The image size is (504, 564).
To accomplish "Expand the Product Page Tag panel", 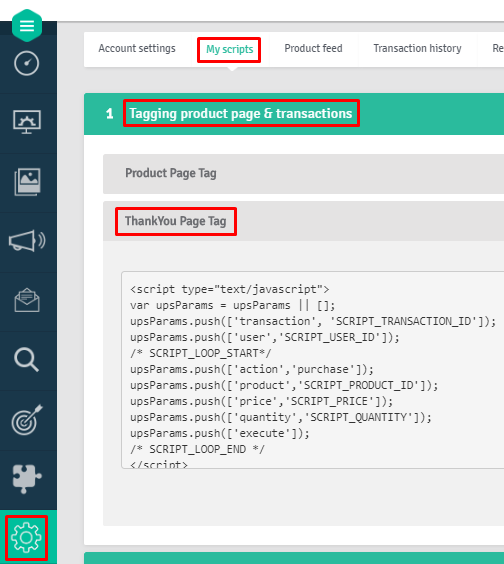I will 303,174.
